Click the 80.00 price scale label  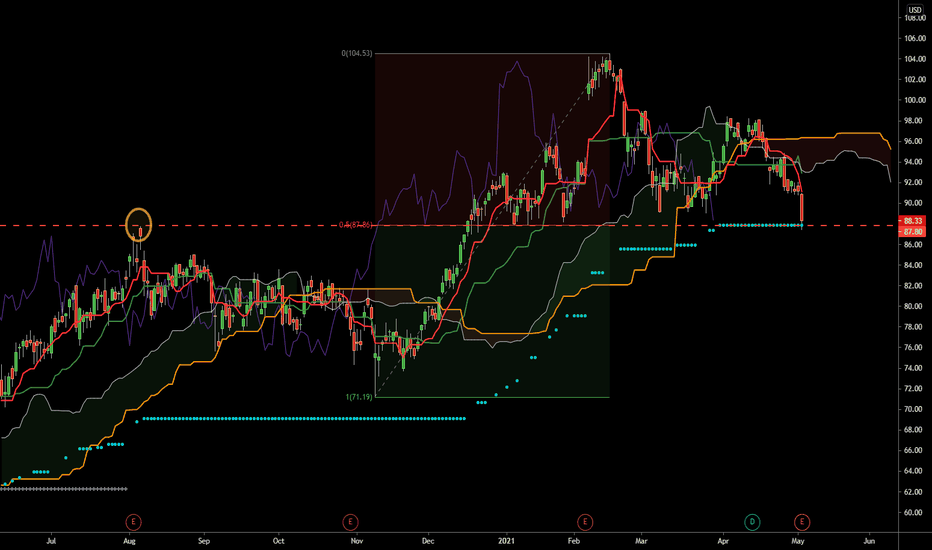click(x=914, y=306)
